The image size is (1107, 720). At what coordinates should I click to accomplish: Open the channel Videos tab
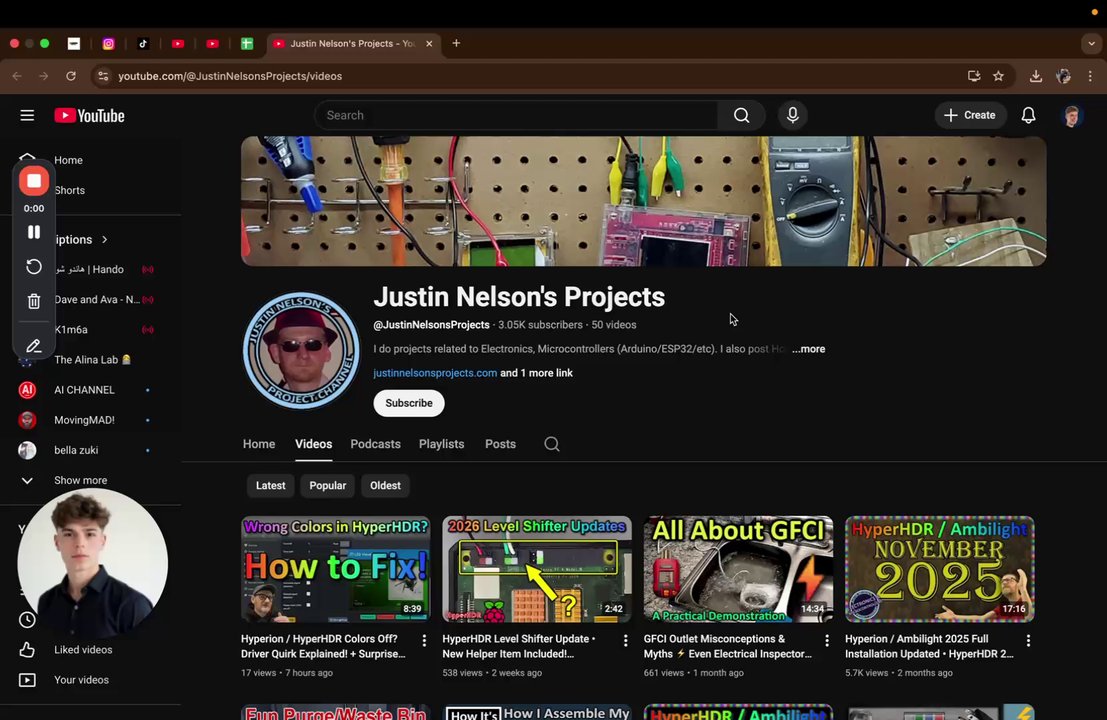point(313,444)
